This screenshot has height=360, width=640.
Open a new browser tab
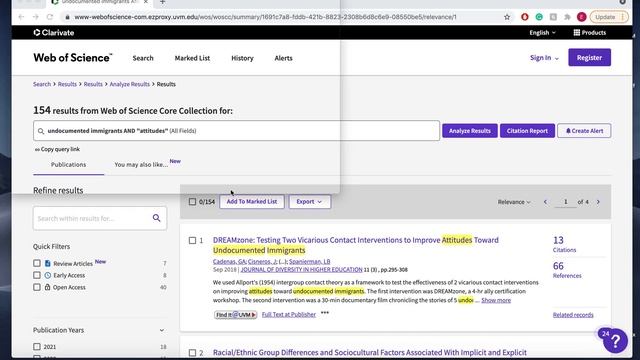pos(162,2)
